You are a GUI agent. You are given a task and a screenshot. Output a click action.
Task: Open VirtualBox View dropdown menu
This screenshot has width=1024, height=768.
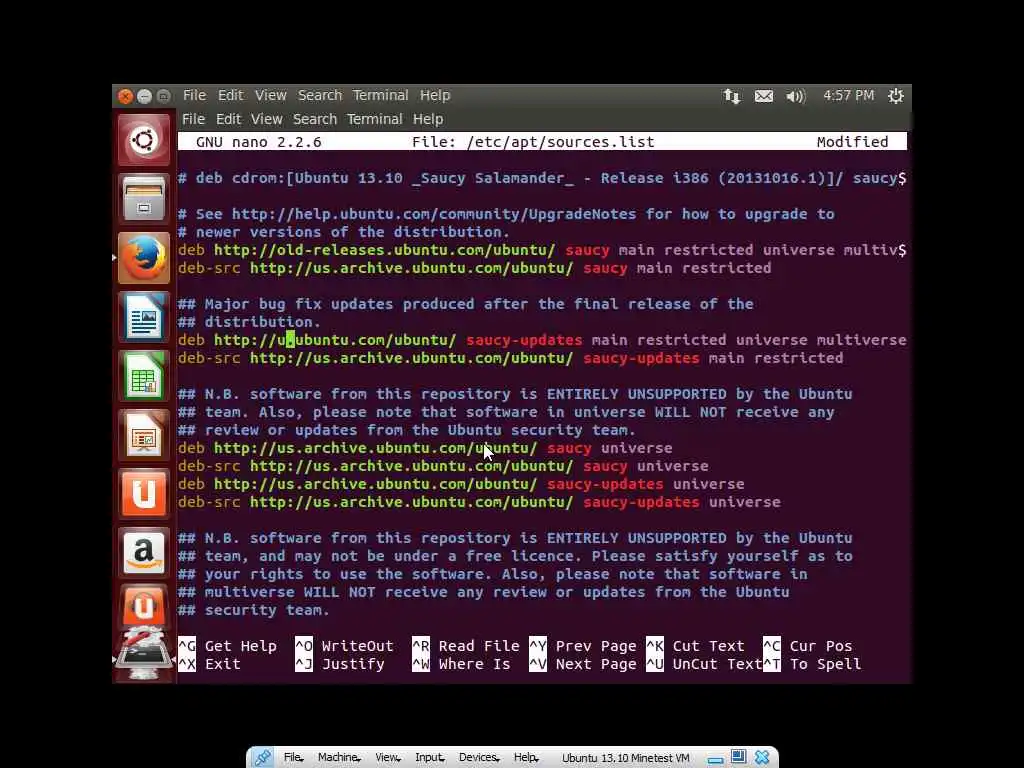pyautogui.click(x=387, y=758)
